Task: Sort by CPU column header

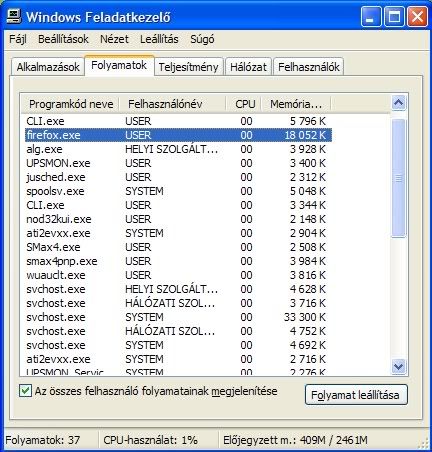Action: (x=244, y=104)
